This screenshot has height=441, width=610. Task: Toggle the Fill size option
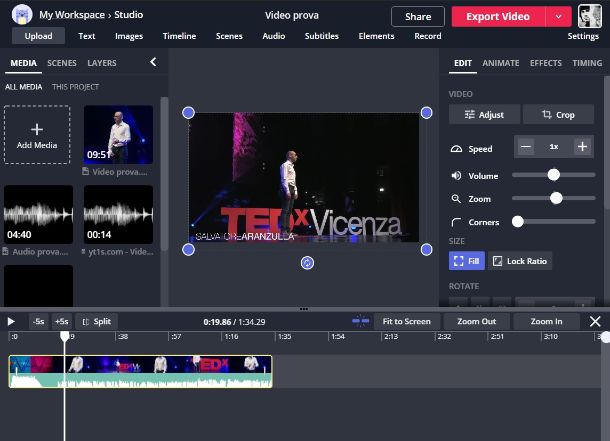click(467, 261)
